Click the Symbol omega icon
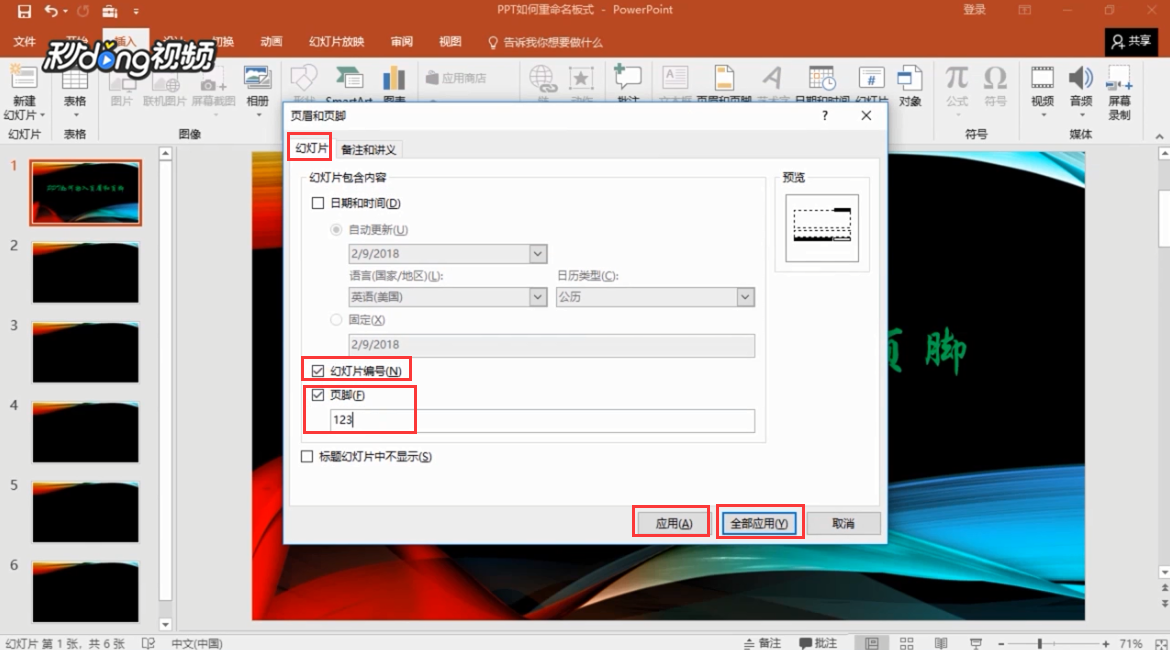Screen dimensions: 1170x650 (x=995, y=78)
